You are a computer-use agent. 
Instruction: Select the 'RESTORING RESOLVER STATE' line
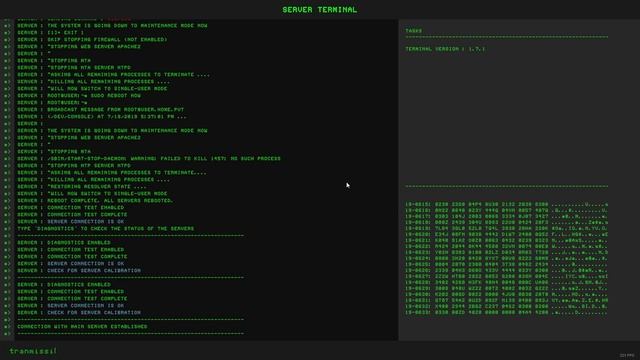coord(82,187)
